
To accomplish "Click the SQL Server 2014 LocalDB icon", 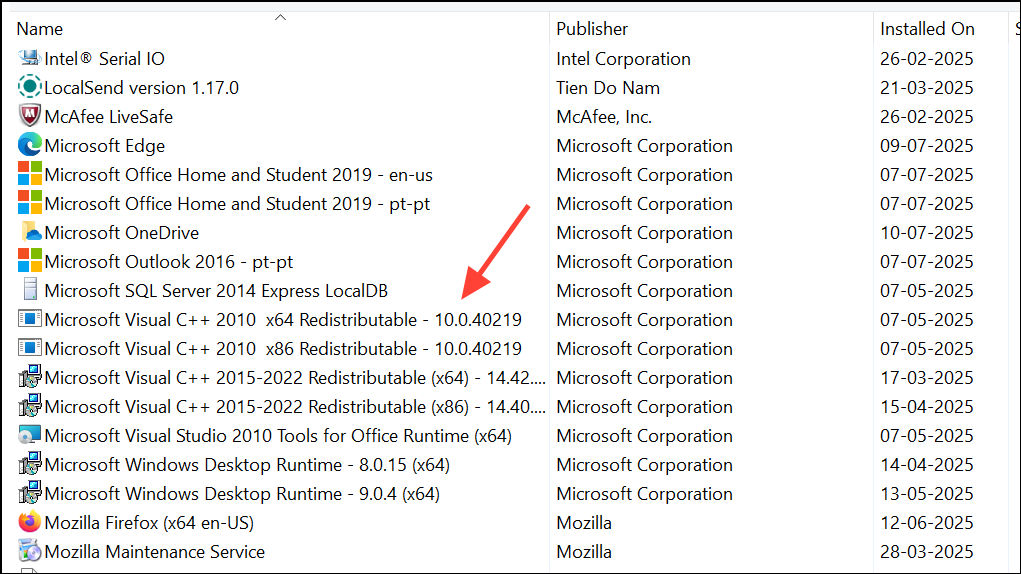I will pyautogui.click(x=30, y=290).
